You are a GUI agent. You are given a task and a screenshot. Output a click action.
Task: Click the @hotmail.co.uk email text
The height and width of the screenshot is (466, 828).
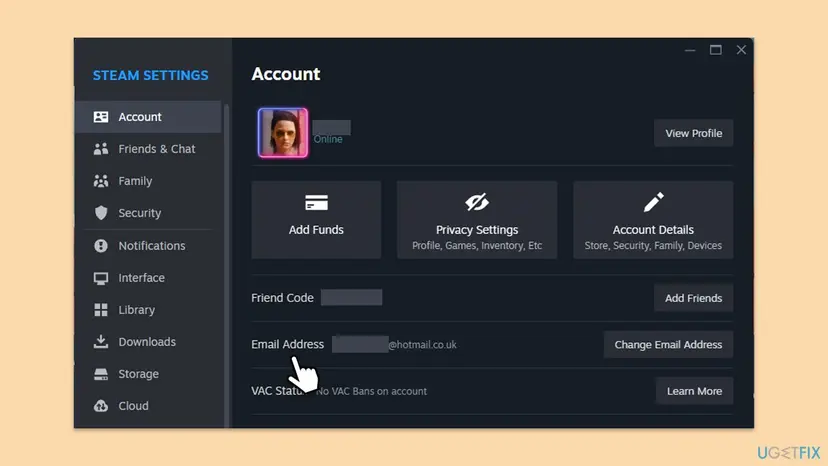[x=422, y=344]
